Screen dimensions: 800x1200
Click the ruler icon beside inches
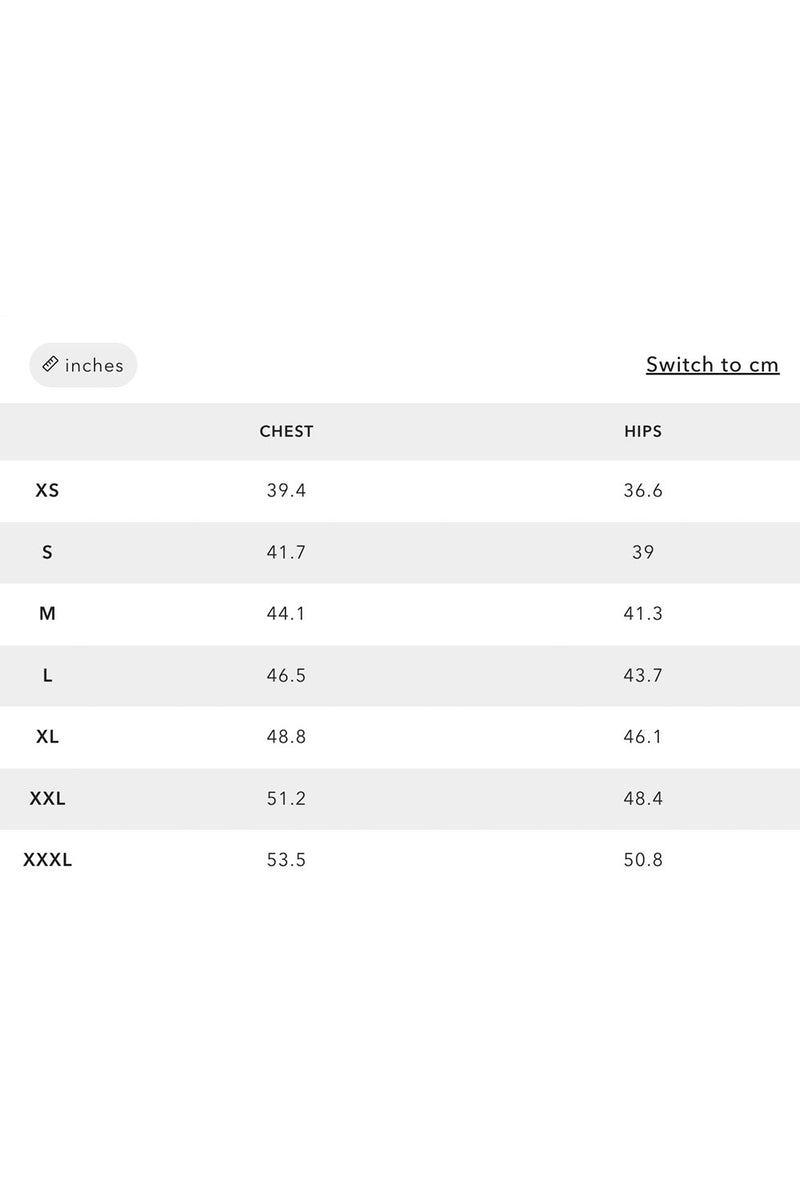pos(49,365)
